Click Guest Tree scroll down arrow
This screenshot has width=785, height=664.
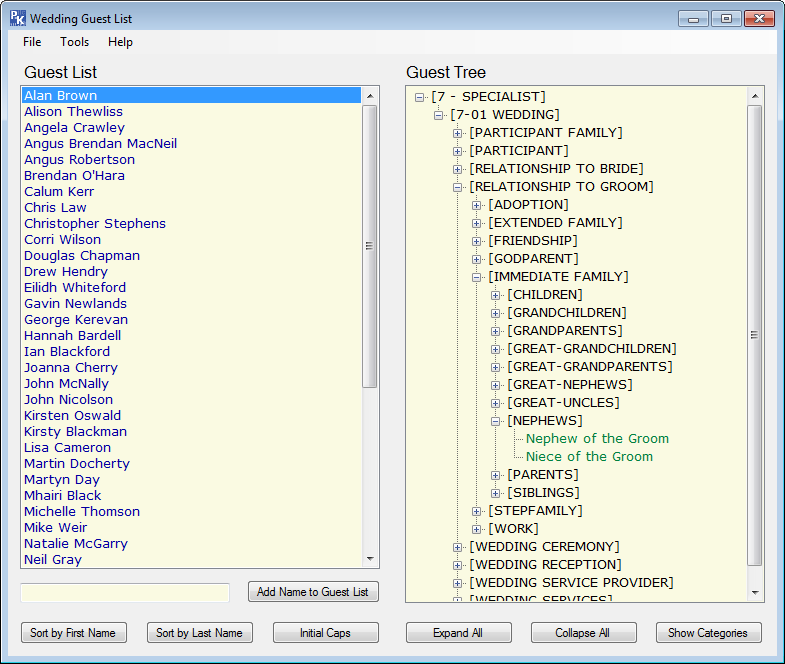(x=755, y=593)
